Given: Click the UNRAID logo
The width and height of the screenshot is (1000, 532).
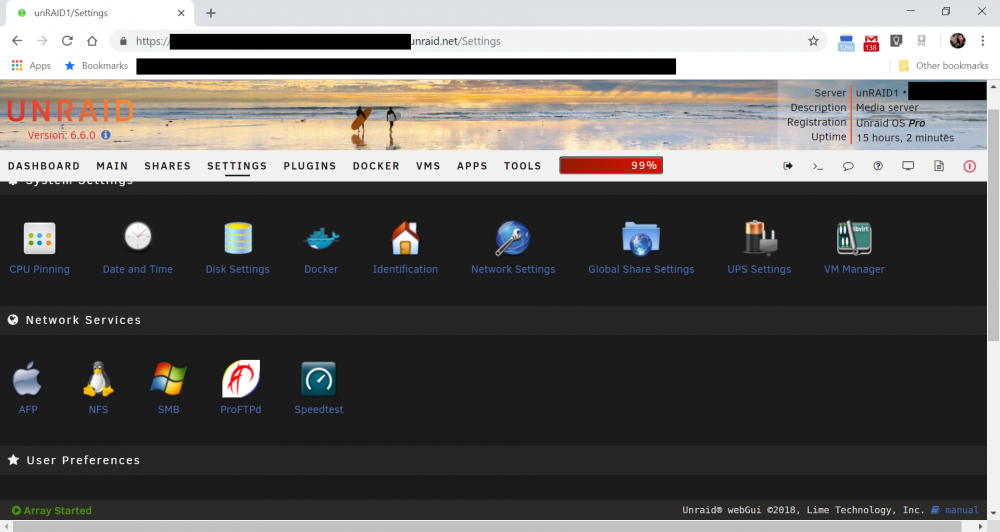Looking at the screenshot, I should click(70, 111).
